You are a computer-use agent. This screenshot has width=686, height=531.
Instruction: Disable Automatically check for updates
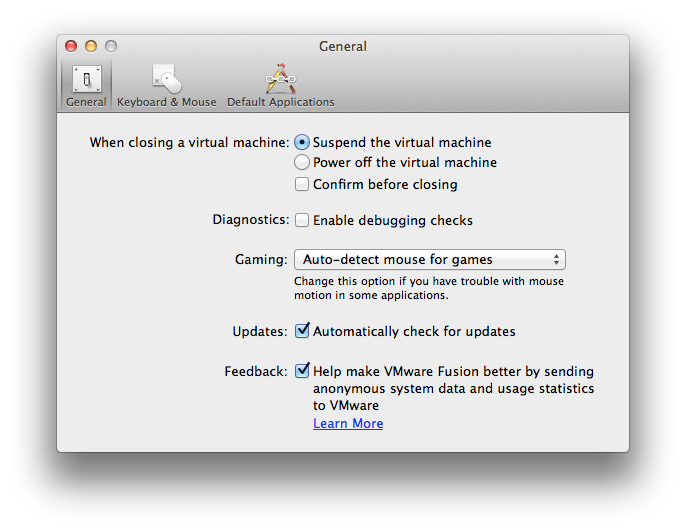302,331
